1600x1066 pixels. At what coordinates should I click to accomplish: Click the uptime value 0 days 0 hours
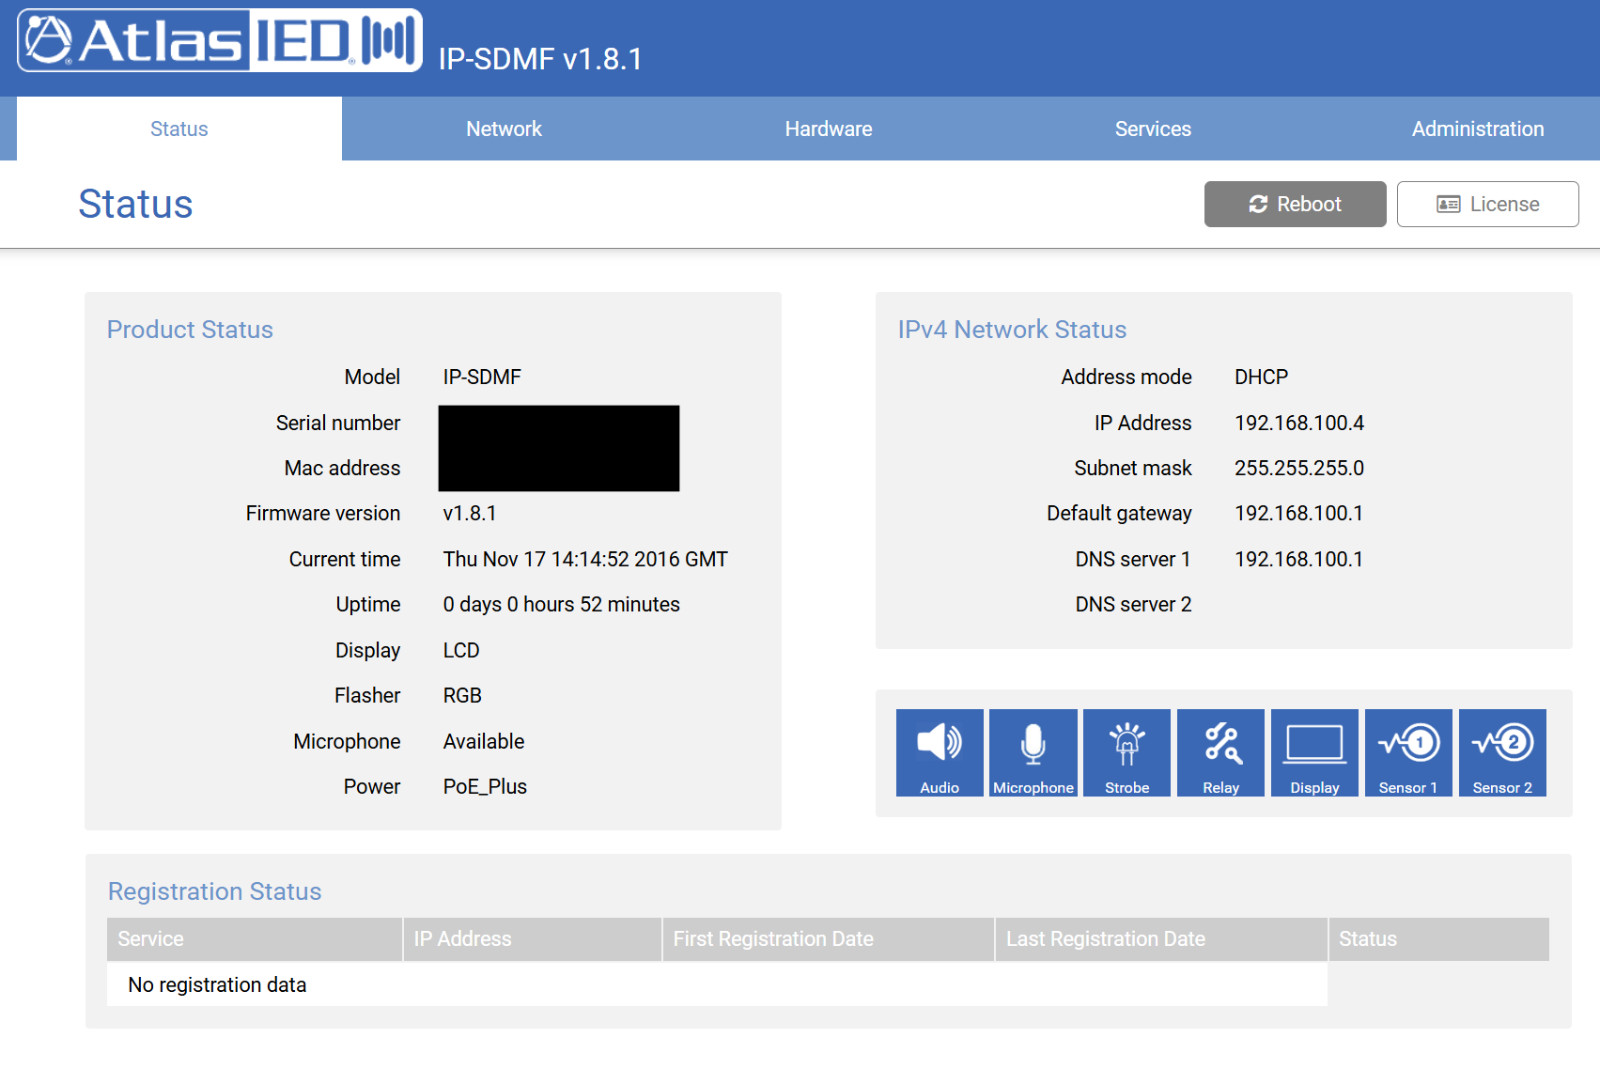coord(561,604)
